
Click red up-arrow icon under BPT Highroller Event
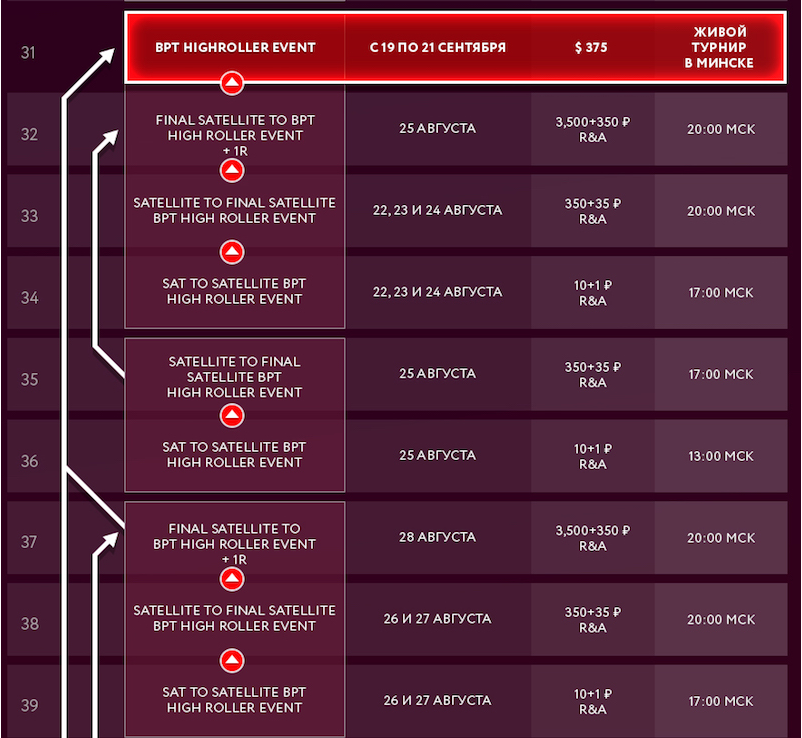pos(232,83)
